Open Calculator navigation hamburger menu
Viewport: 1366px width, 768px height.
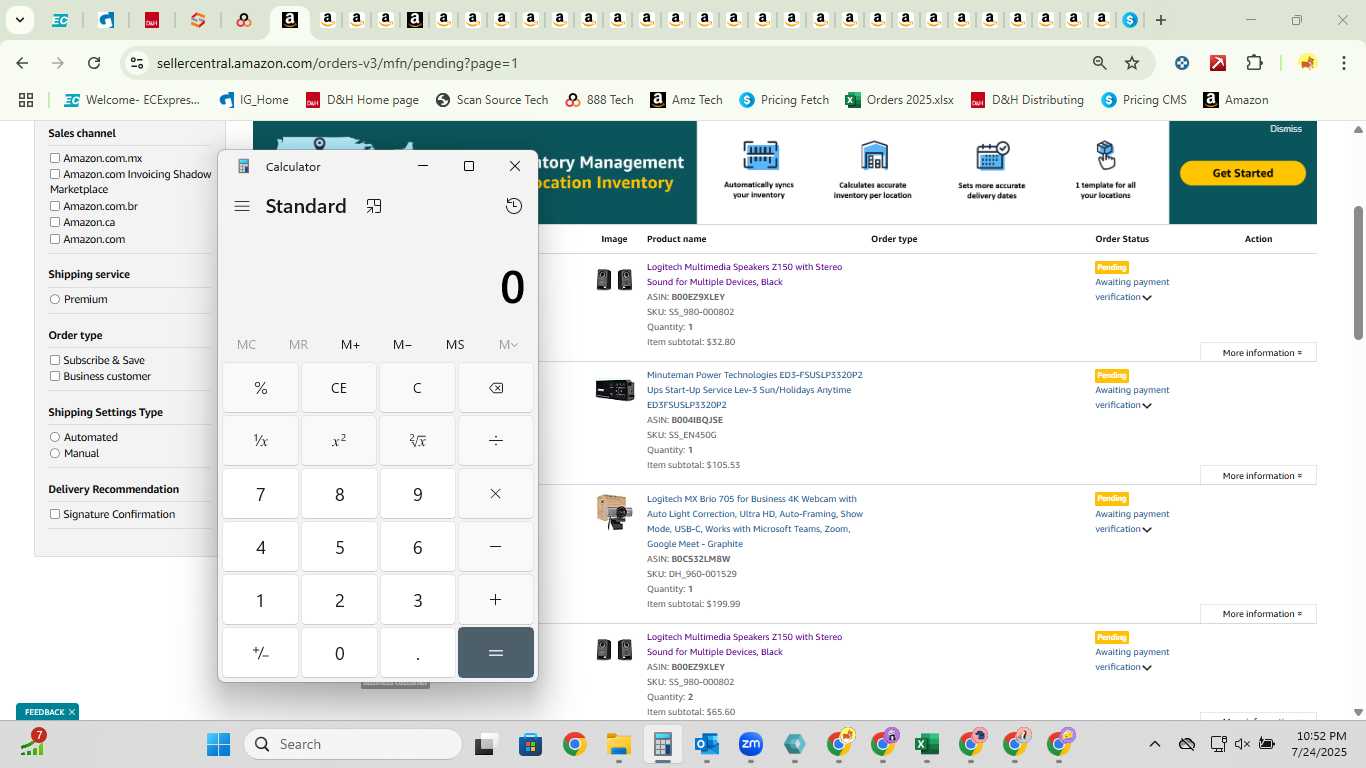pos(241,206)
